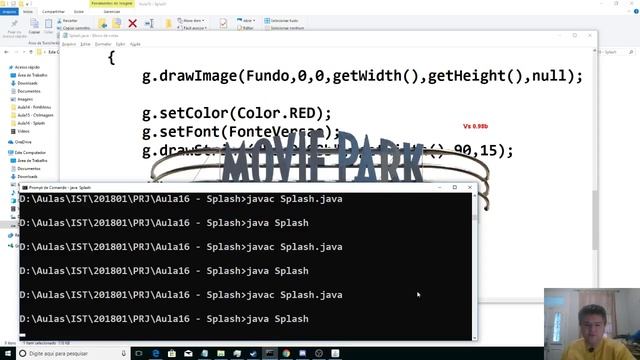Select Downloads under Acesso rápido

pyautogui.click(x=24, y=83)
